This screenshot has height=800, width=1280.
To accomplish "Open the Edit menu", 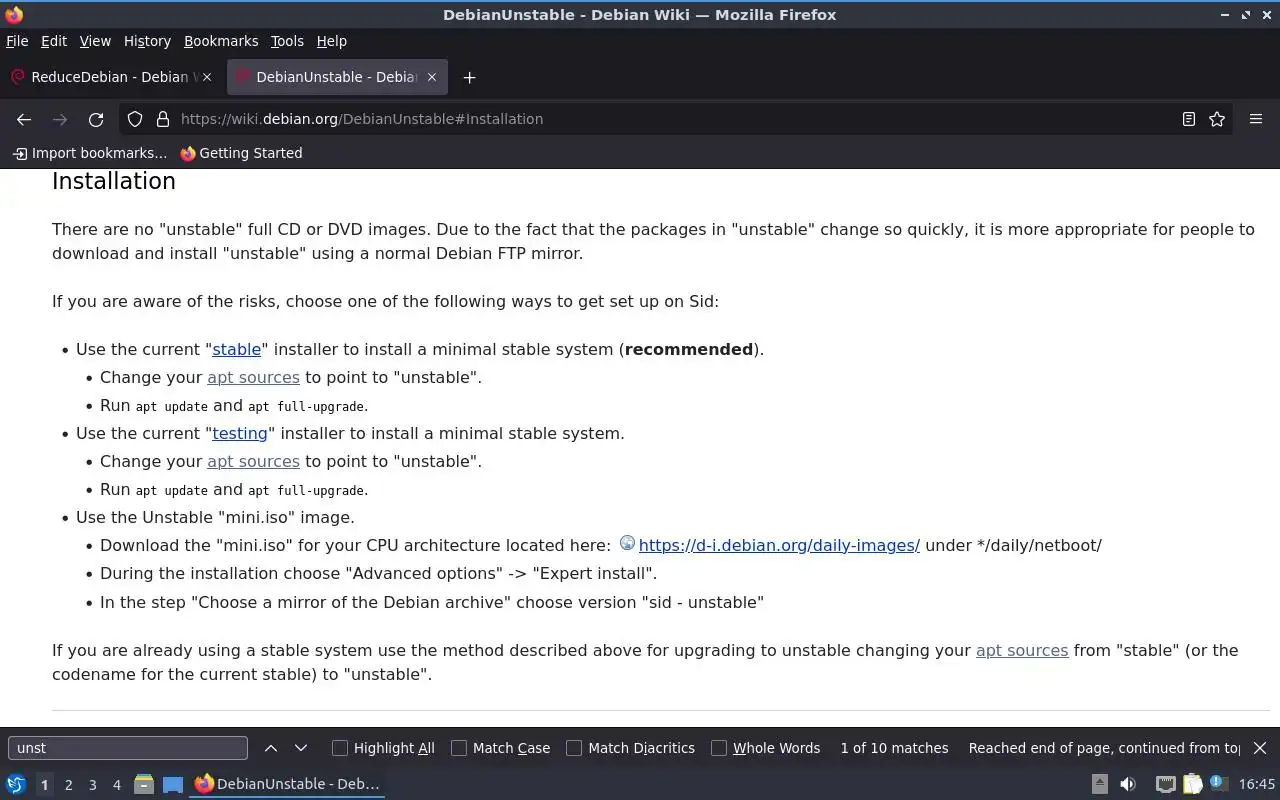I will [x=54, y=41].
